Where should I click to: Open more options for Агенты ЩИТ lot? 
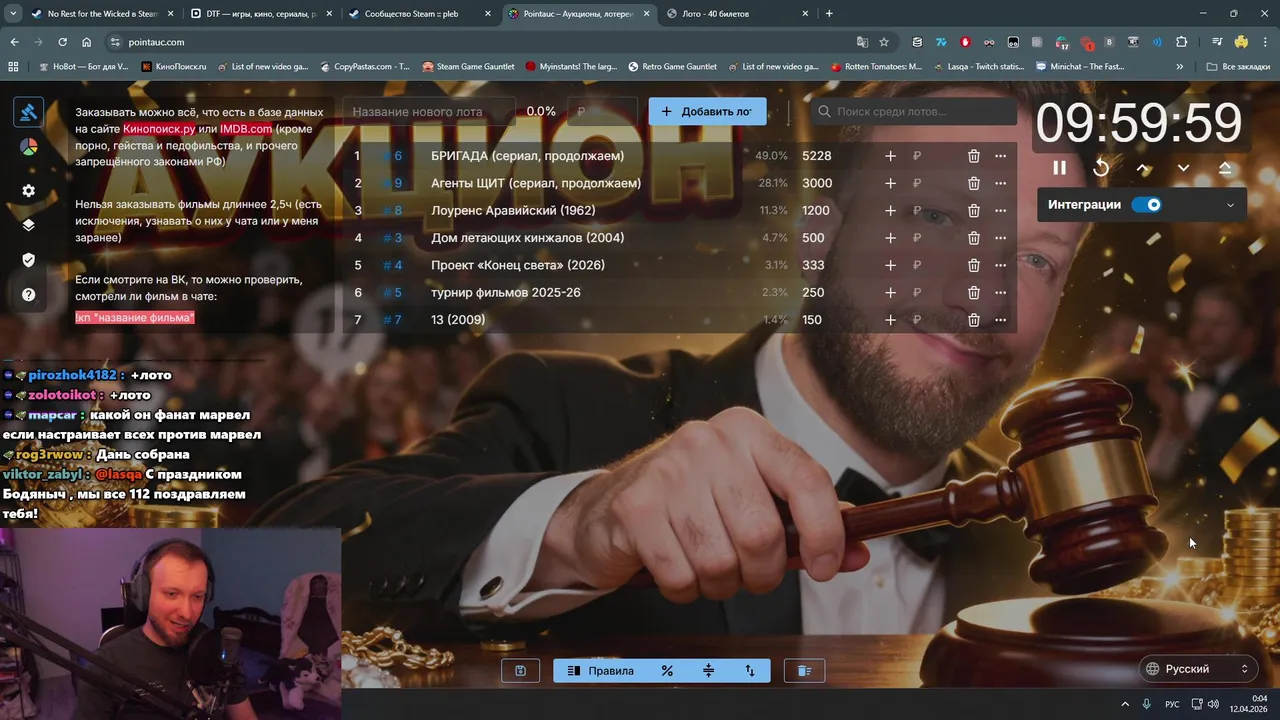pyautogui.click(x=1000, y=183)
